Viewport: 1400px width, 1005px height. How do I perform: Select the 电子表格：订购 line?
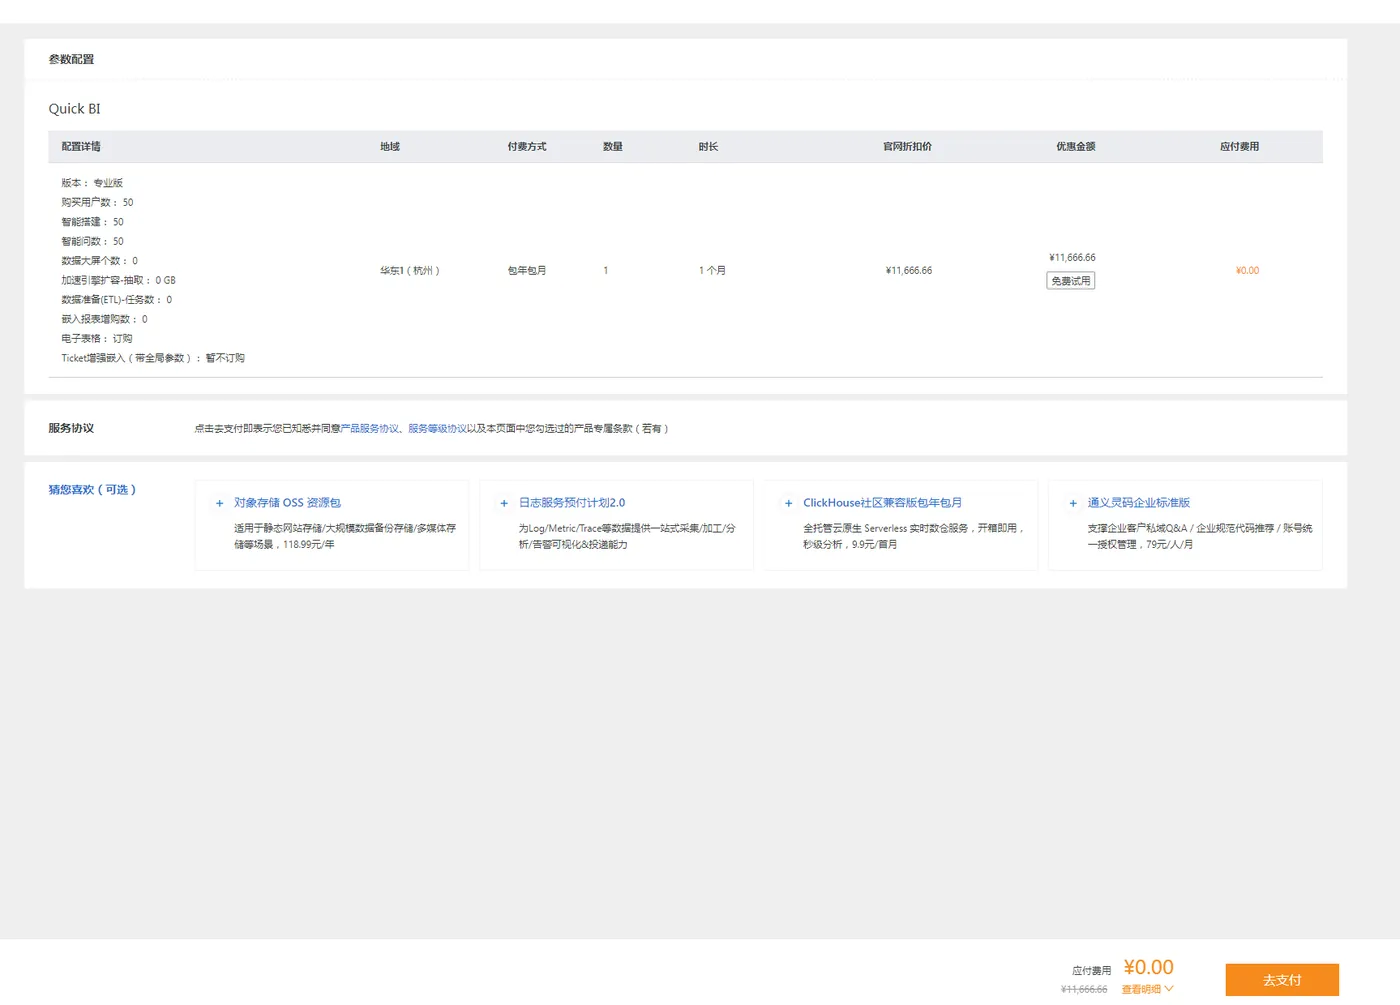(x=97, y=339)
